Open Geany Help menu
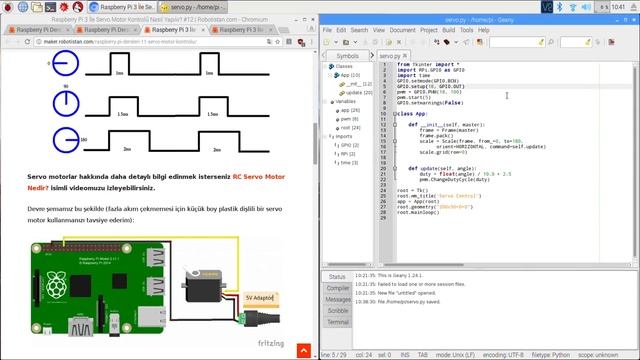 (484, 30)
